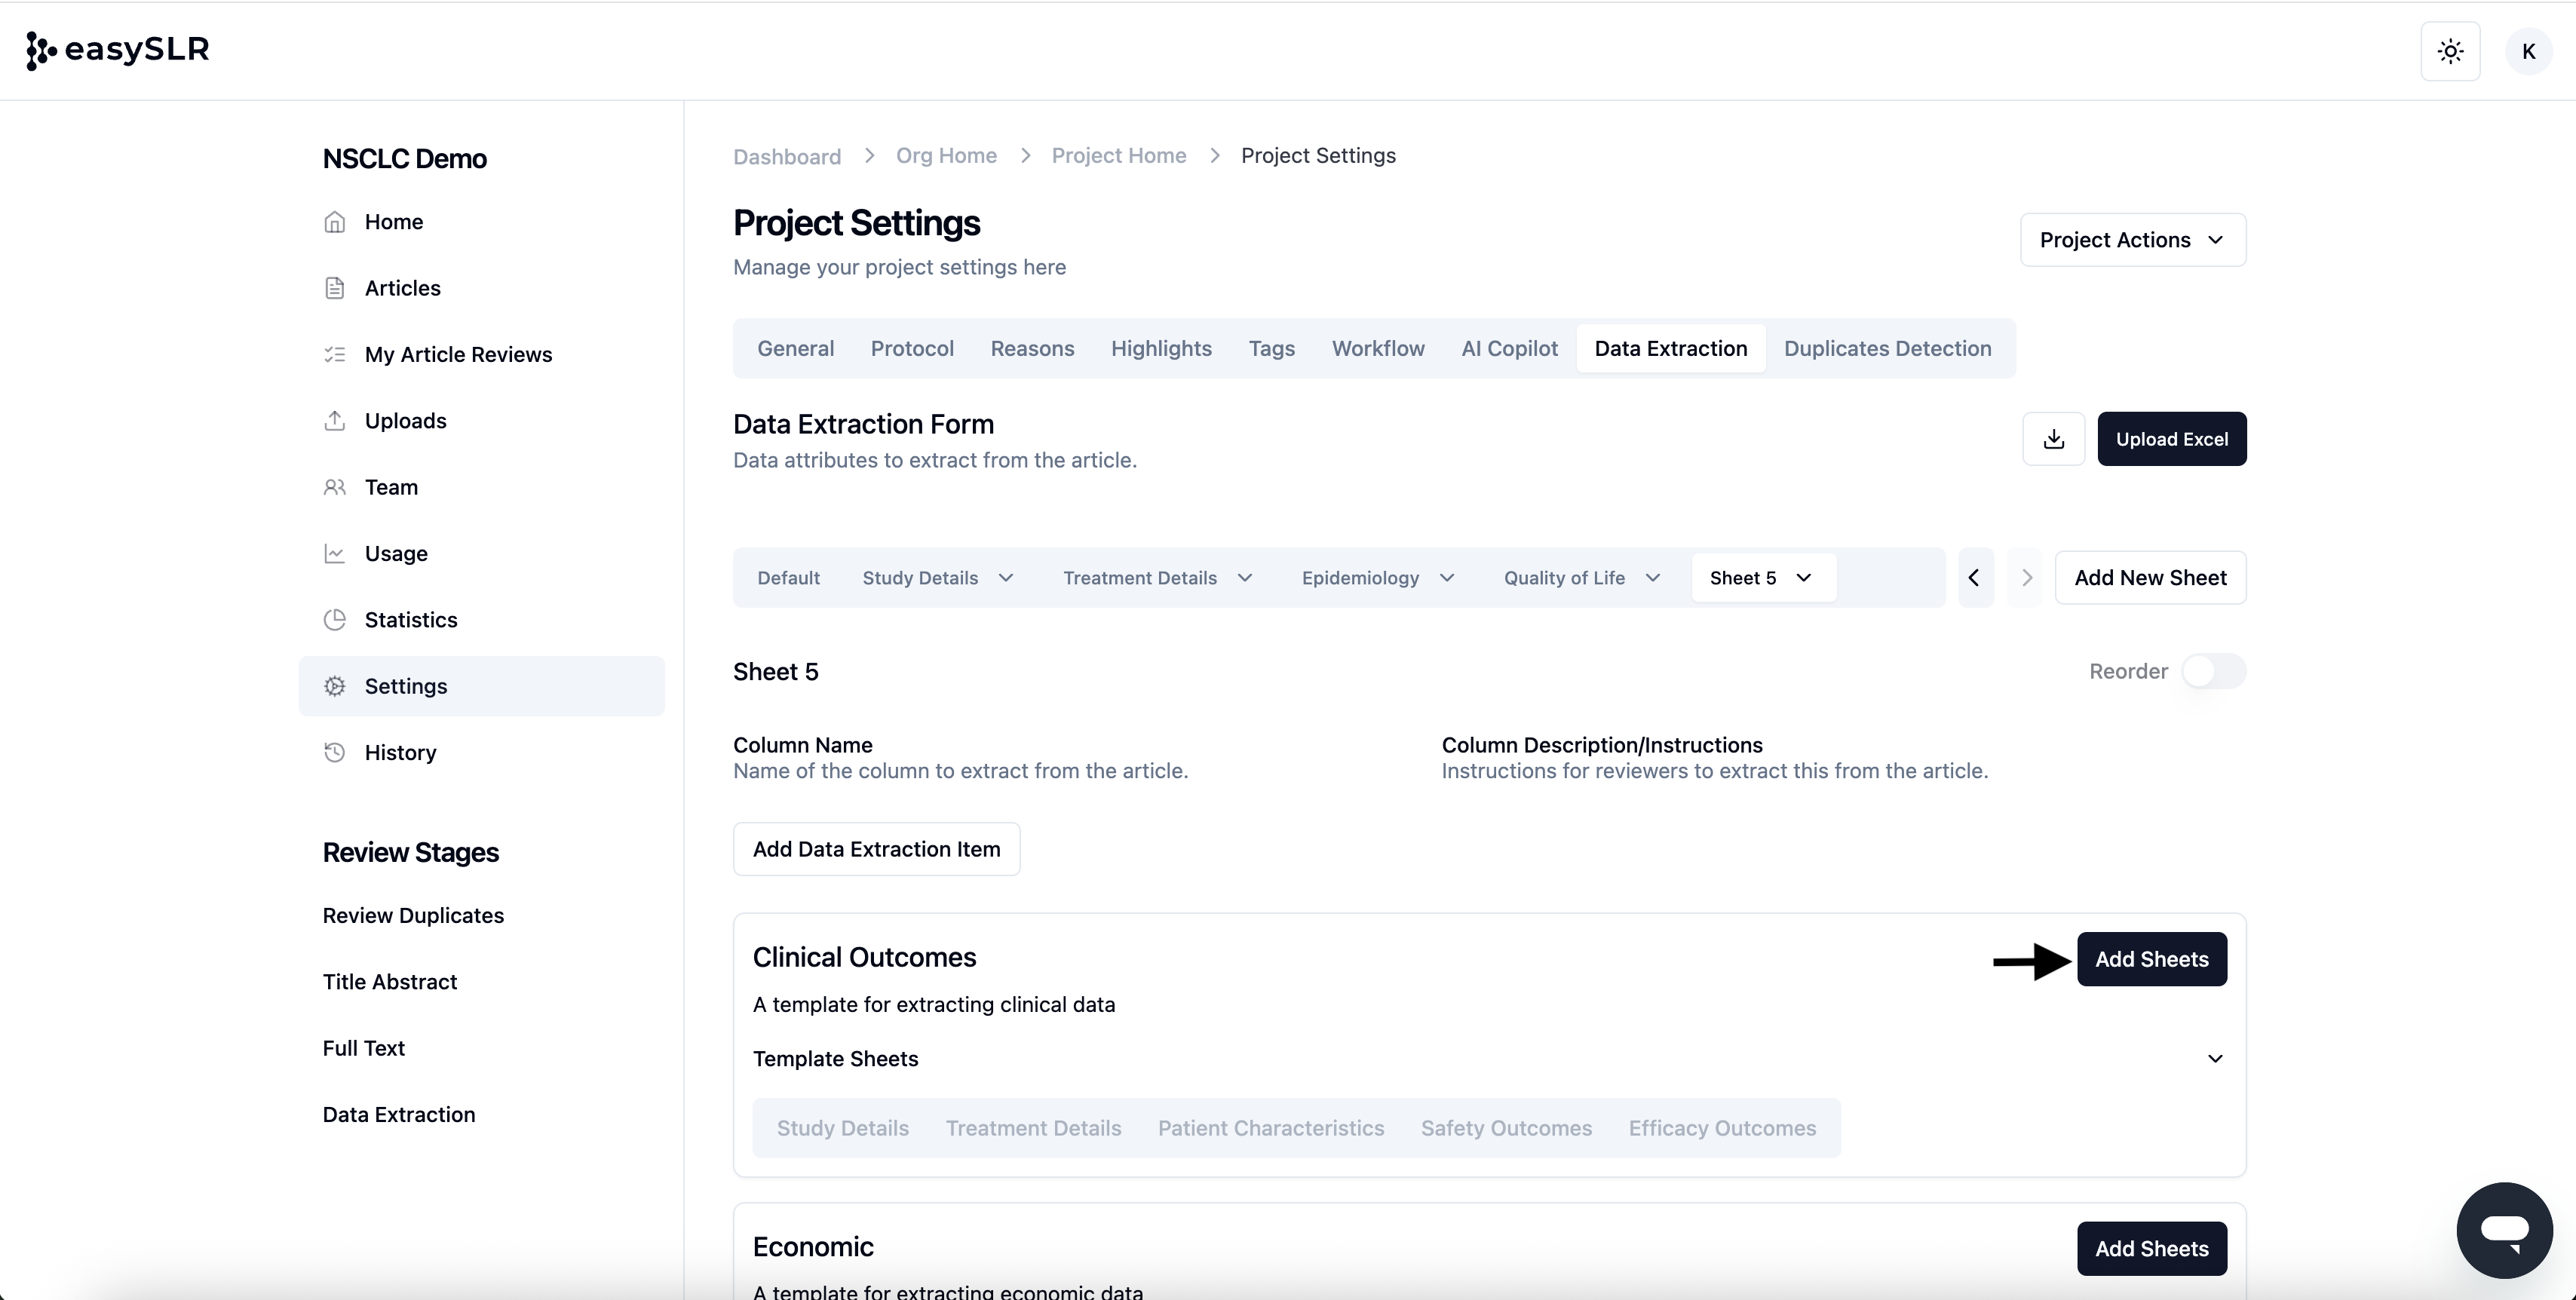2576x1300 pixels.
Task: Go to Dashboard breadcrumb link
Action: 787,156
